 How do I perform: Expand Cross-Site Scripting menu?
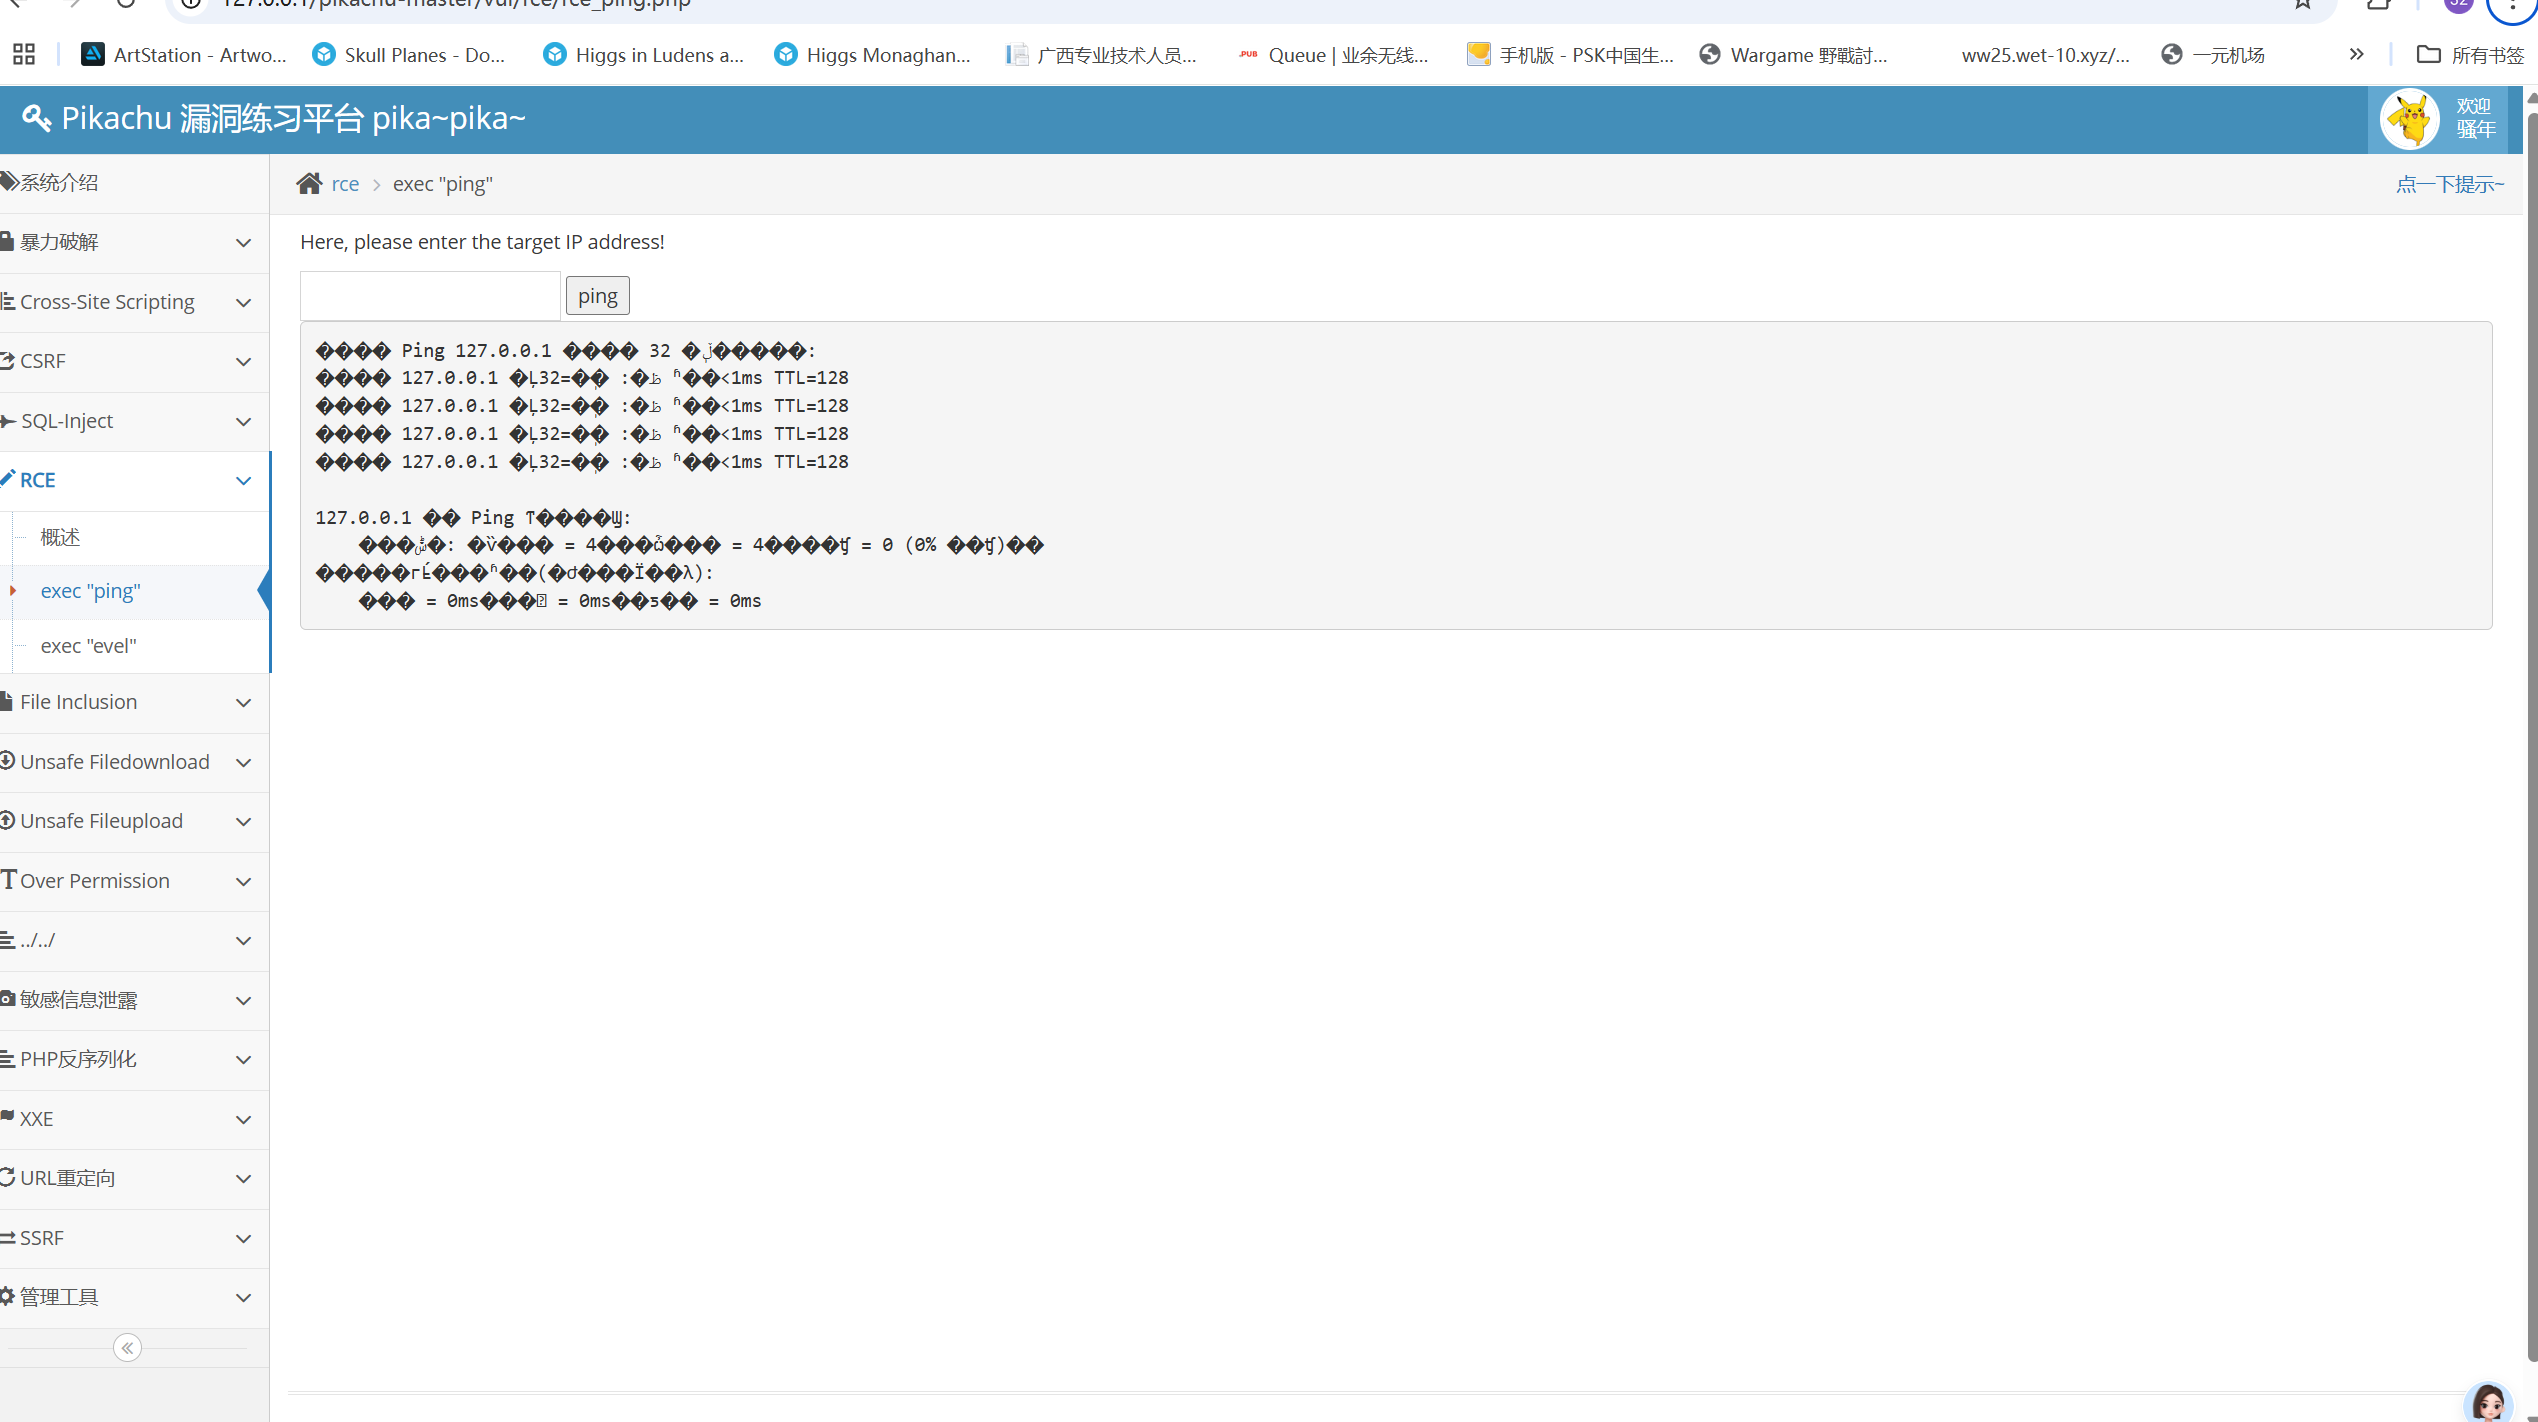[134, 302]
